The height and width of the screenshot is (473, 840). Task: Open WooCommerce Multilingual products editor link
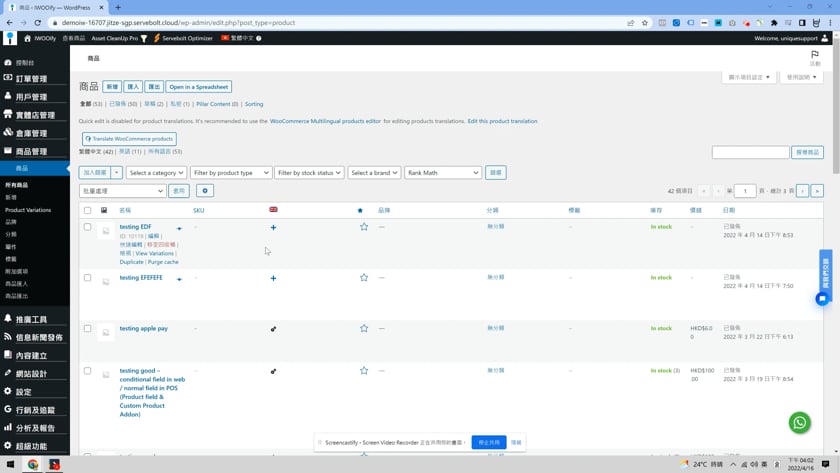[x=325, y=121]
